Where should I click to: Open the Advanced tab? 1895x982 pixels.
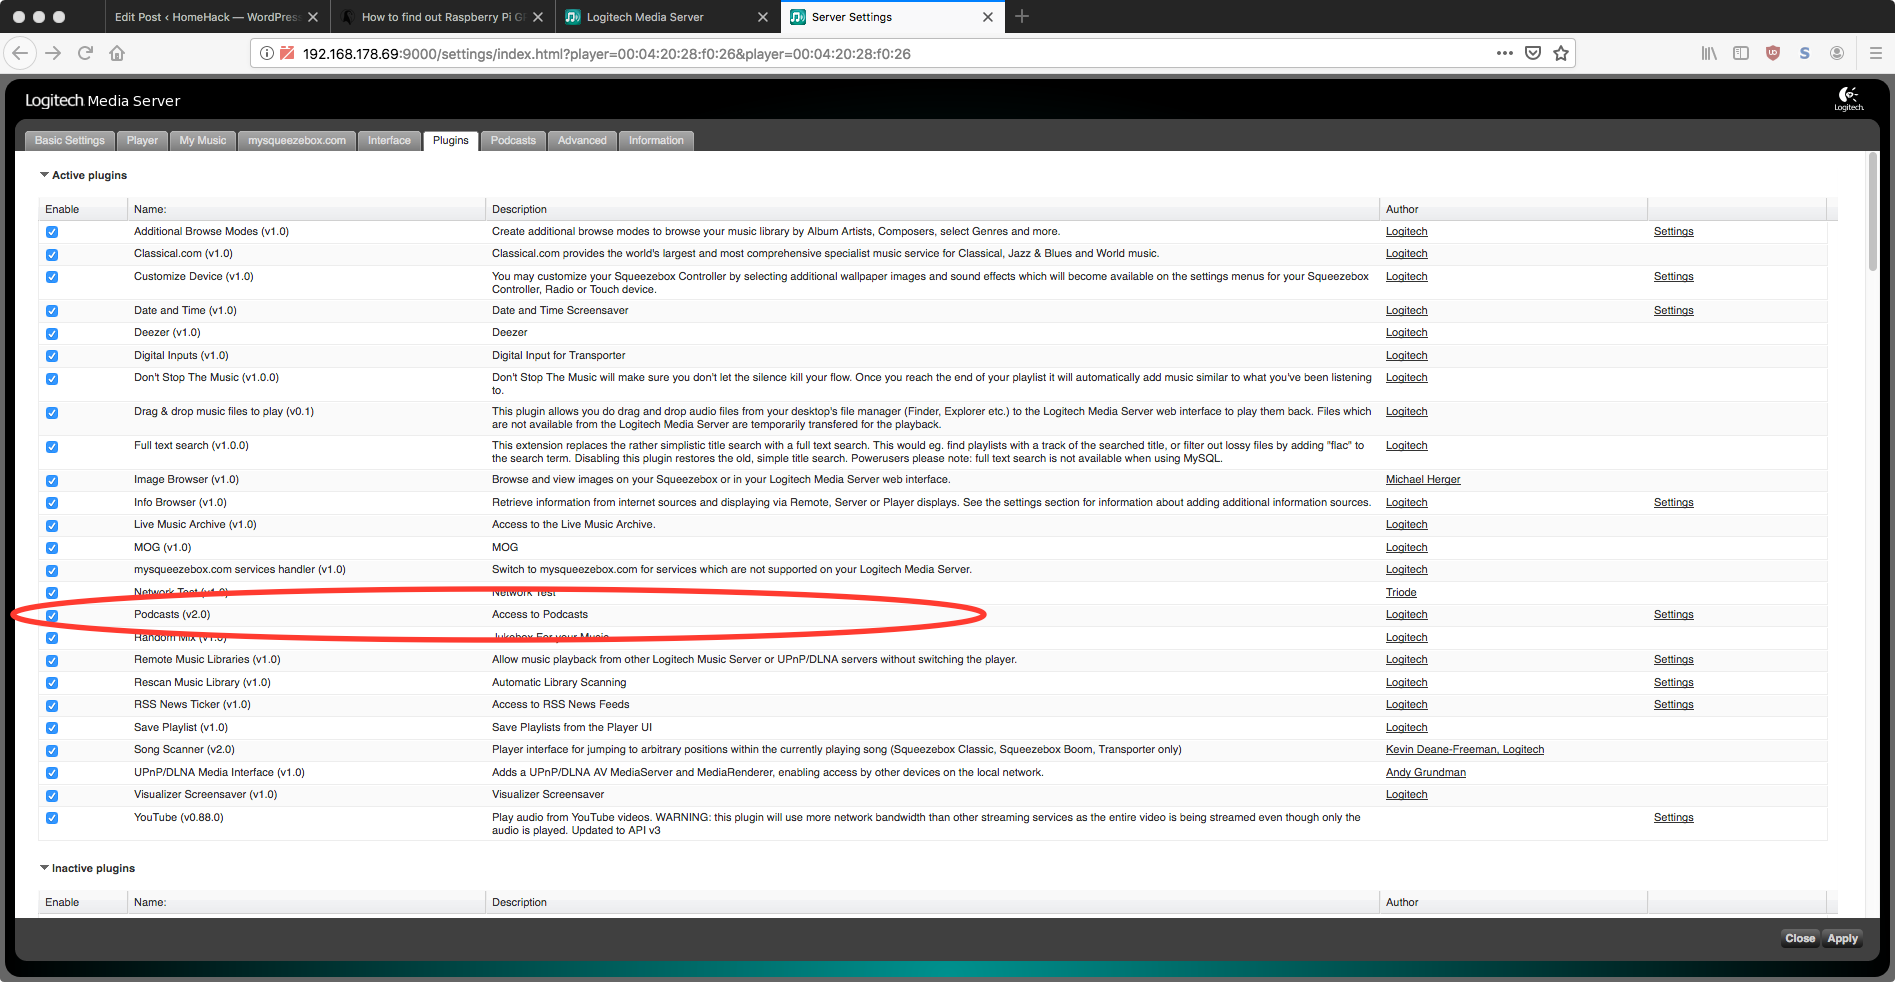582,141
